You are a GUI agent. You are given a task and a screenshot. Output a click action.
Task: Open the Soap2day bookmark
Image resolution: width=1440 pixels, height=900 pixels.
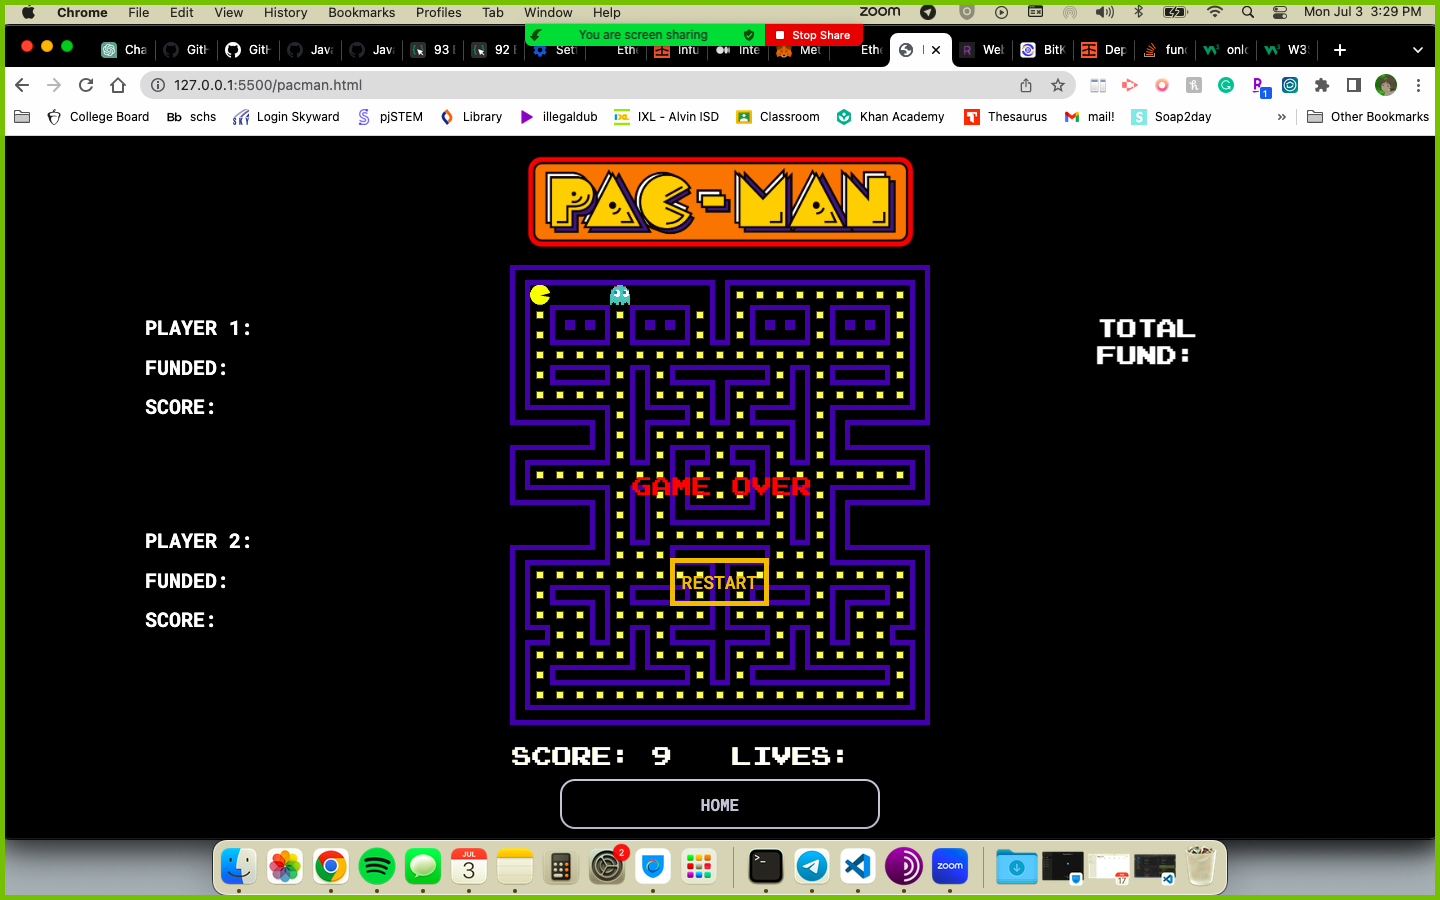click(1171, 117)
